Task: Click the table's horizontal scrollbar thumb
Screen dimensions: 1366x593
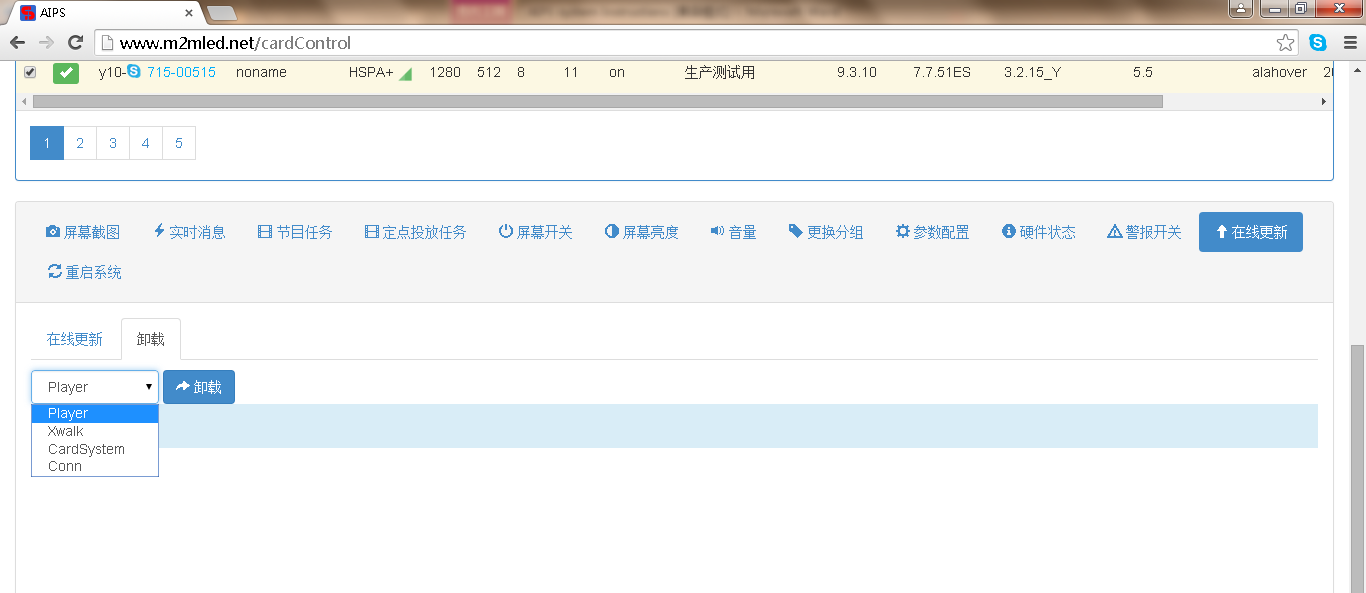Action: (598, 102)
